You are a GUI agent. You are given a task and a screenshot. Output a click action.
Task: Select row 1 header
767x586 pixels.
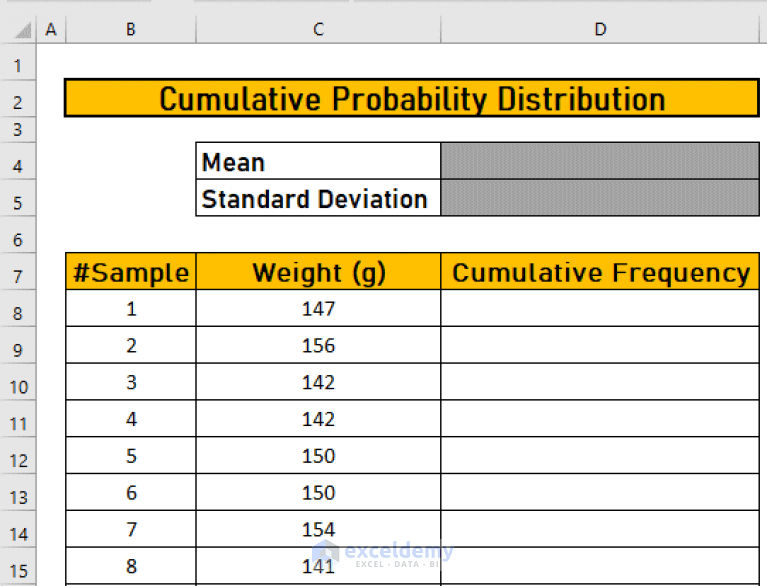tap(18, 62)
